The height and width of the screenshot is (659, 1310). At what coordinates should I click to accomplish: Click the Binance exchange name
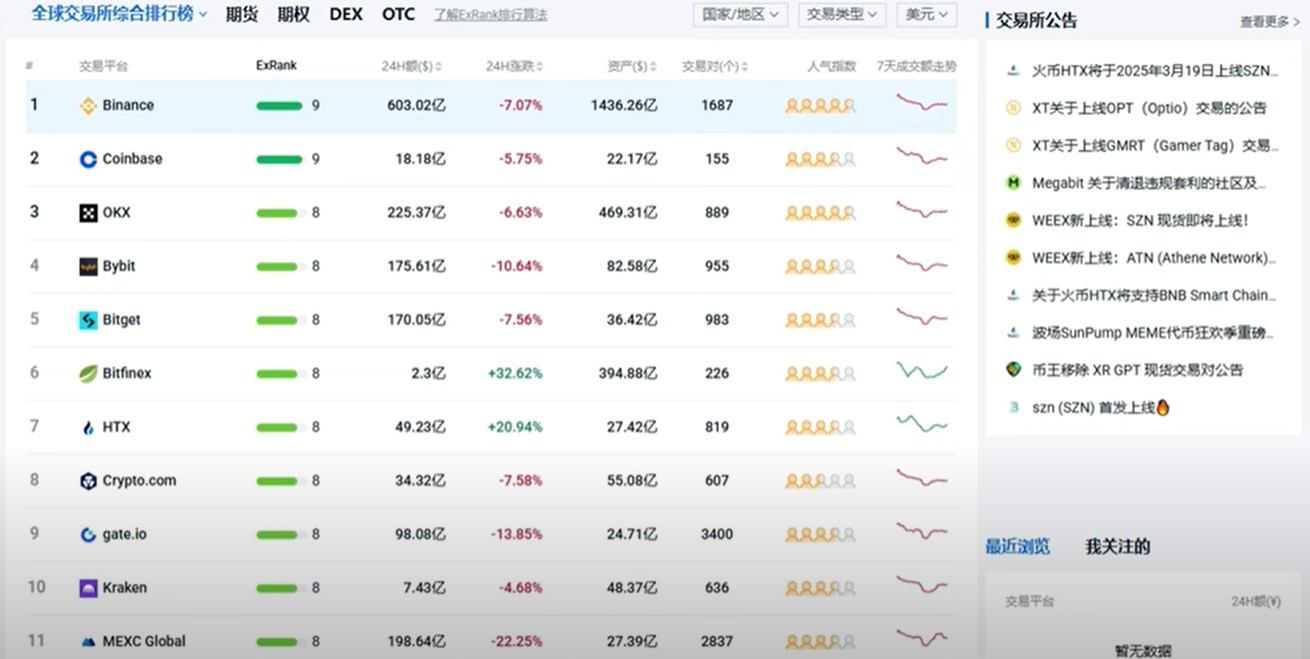(x=128, y=105)
